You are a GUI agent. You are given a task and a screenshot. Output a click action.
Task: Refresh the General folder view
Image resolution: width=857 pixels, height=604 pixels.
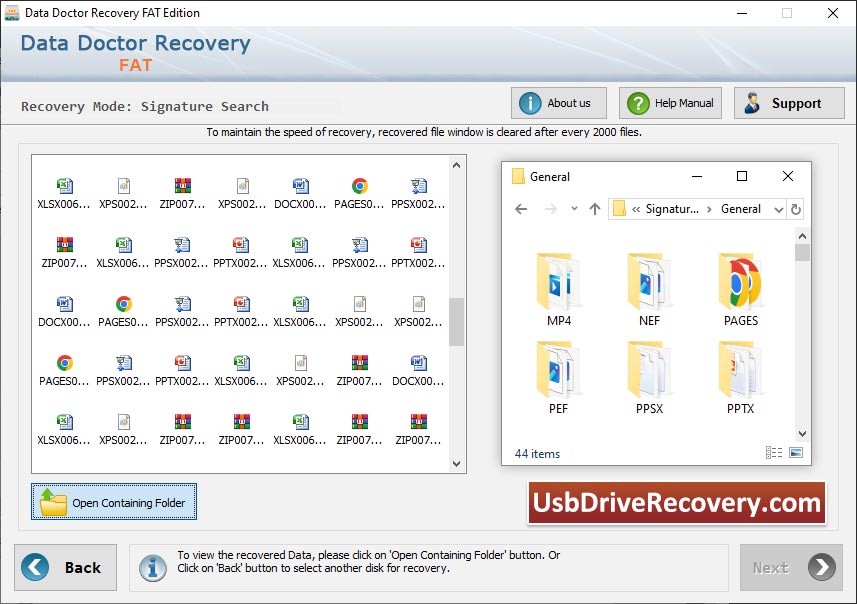click(x=796, y=209)
